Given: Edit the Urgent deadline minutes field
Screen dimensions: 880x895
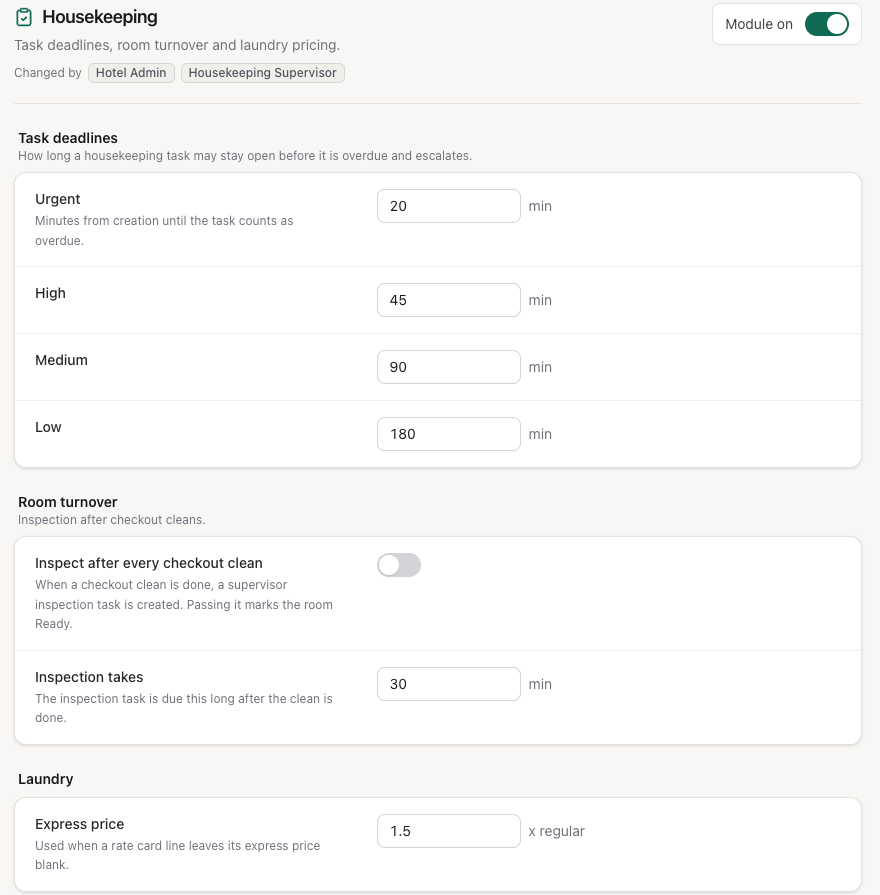Looking at the screenshot, I should (449, 206).
